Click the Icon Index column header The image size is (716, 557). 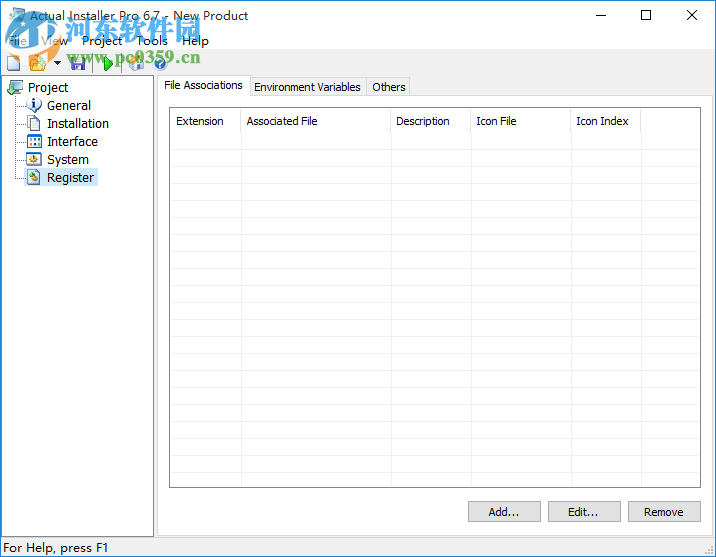point(605,121)
